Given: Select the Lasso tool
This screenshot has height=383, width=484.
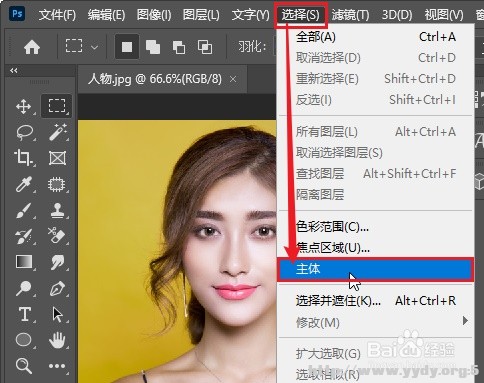Looking at the screenshot, I should 24,132.
